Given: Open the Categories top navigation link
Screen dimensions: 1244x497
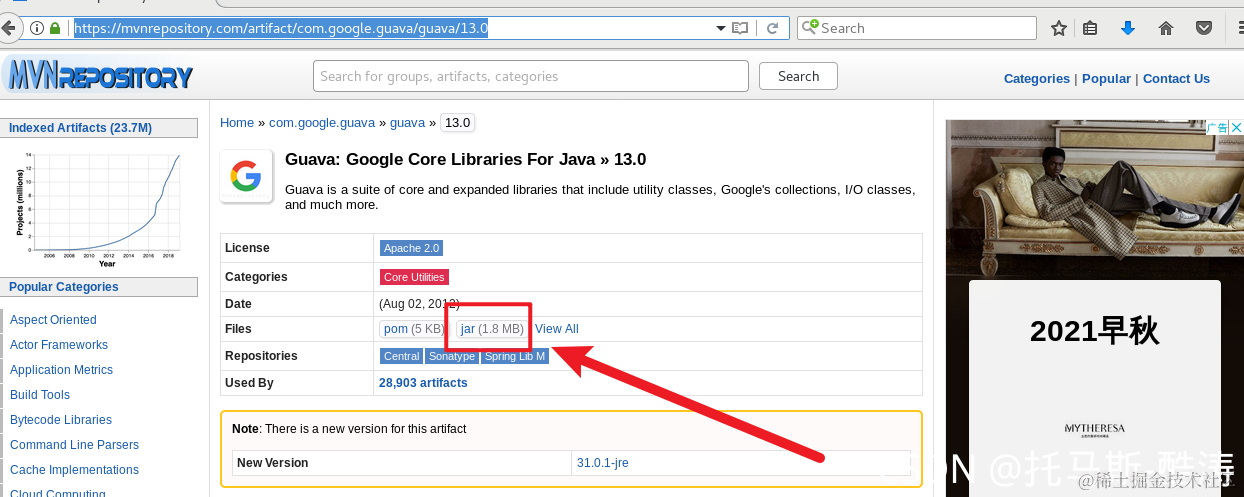Looking at the screenshot, I should (x=1036, y=78).
